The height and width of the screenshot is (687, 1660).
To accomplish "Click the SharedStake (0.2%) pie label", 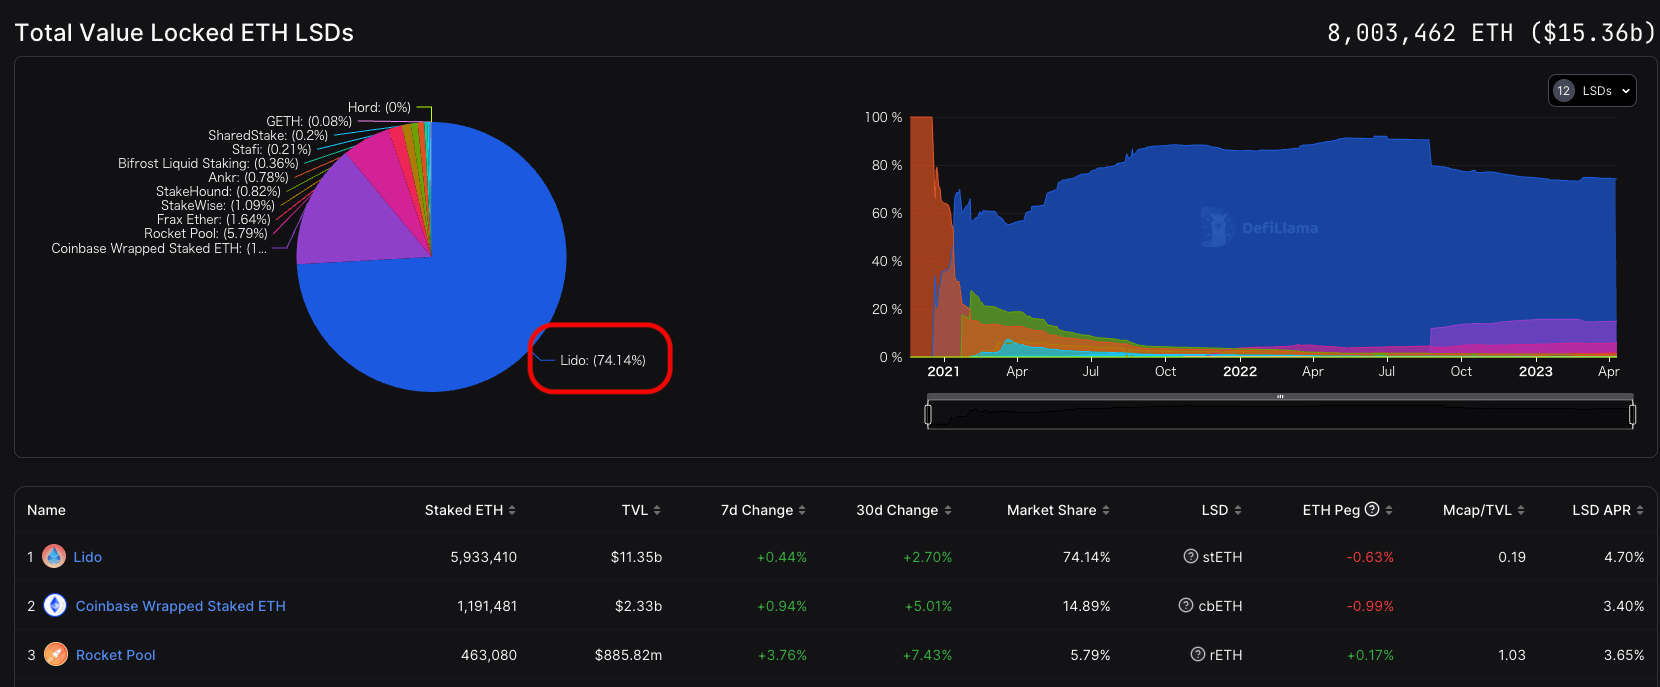I will click(x=268, y=135).
